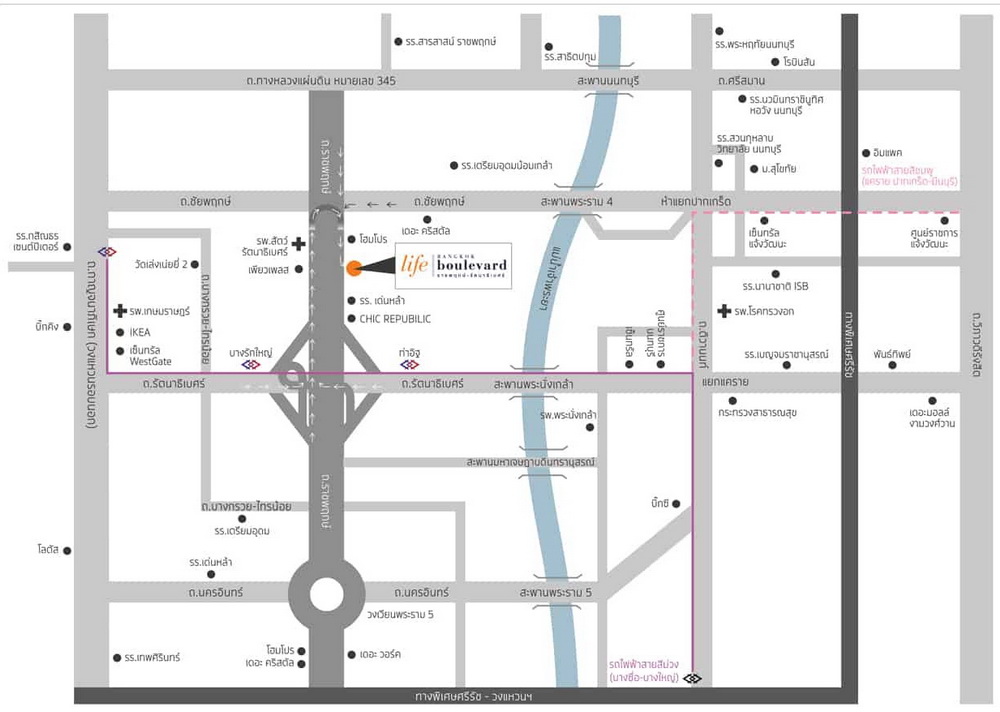The image size is (1000, 712).
Task: Click the 'สะพานพระนั่งเกล้า' bridge label
Action: point(533,384)
